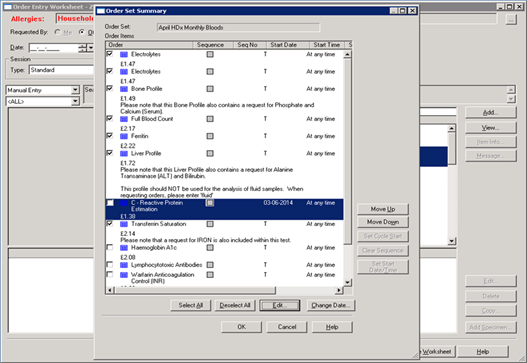Viewport: 527px width, 363px height.
Task: Click the Start Time column header
Action: 327,45
